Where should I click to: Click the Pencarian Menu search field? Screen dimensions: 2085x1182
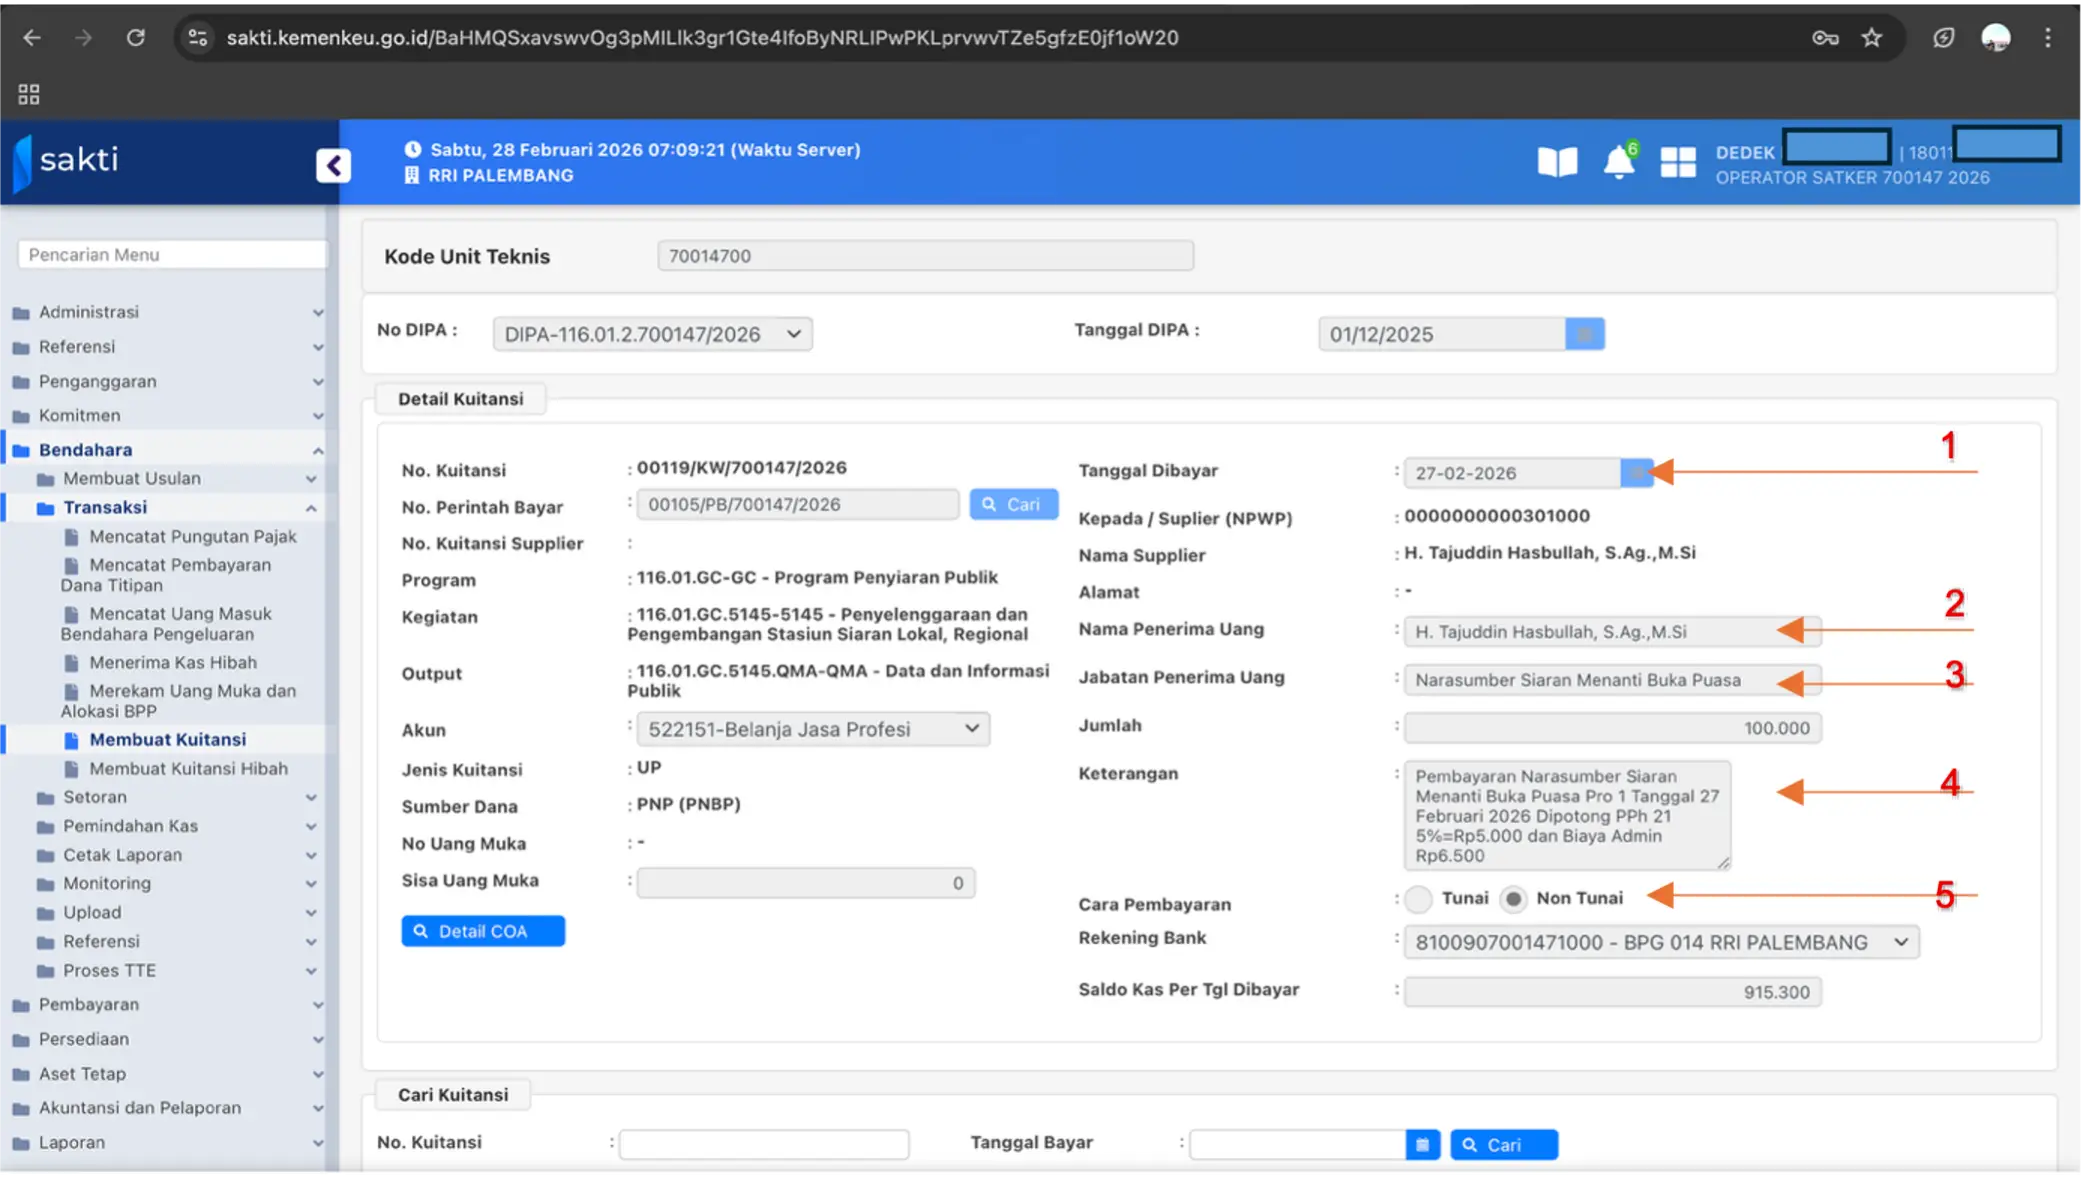coord(172,254)
